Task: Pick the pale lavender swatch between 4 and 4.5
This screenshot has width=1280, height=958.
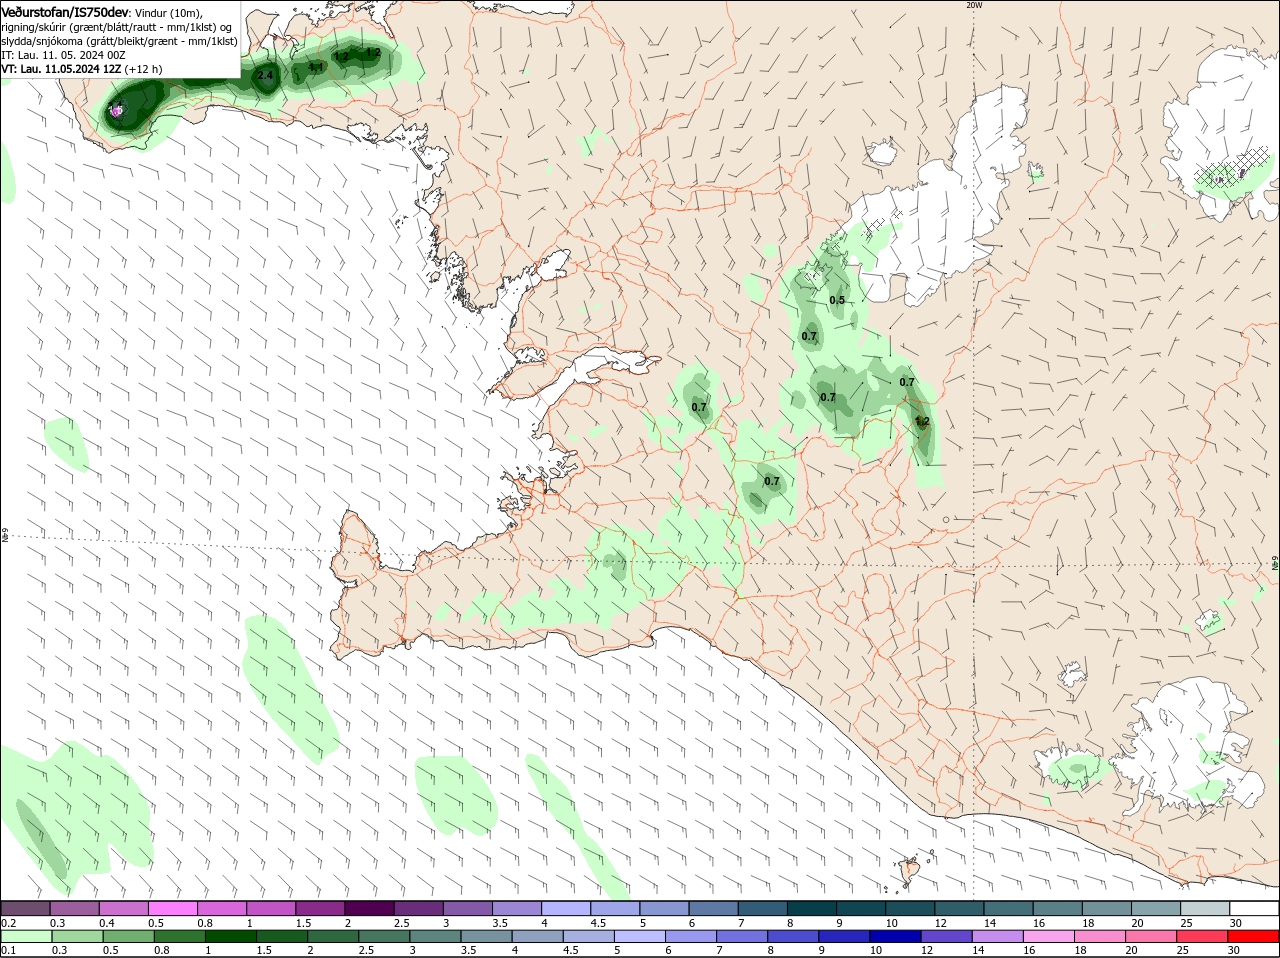Action: (x=566, y=909)
